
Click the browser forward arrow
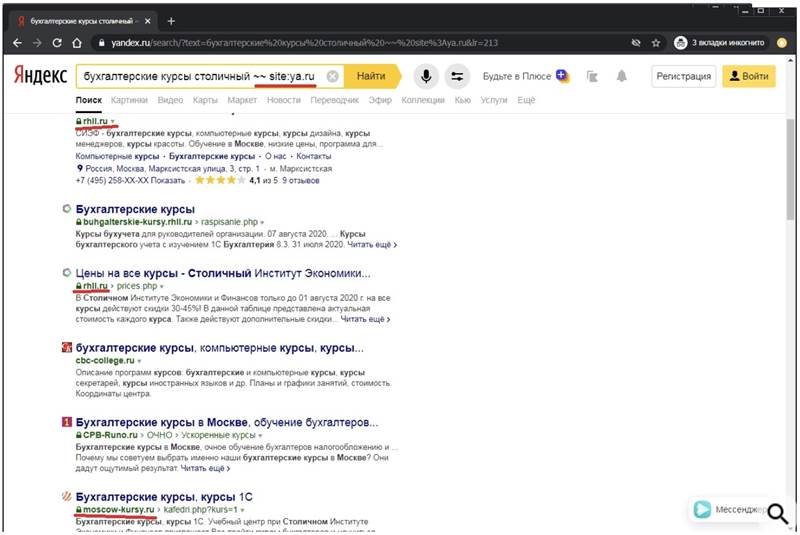point(37,43)
